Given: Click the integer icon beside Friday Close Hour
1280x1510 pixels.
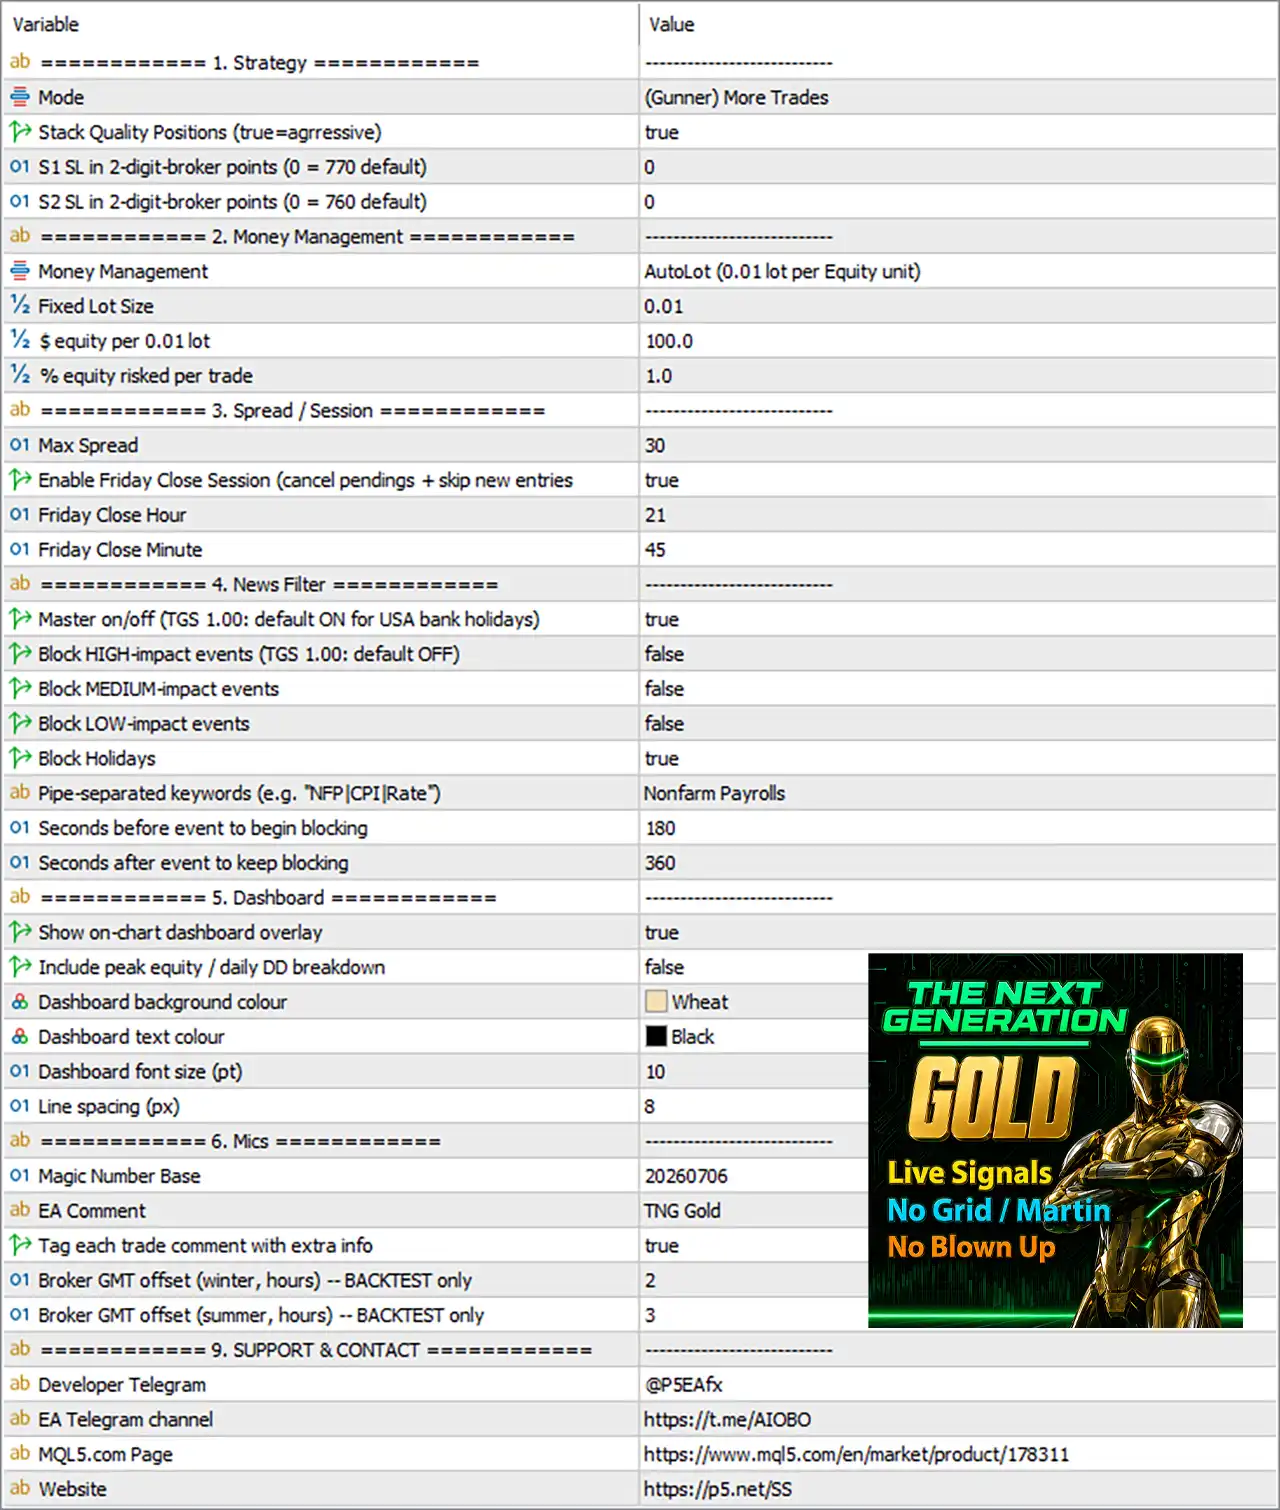Looking at the screenshot, I should click(20, 515).
